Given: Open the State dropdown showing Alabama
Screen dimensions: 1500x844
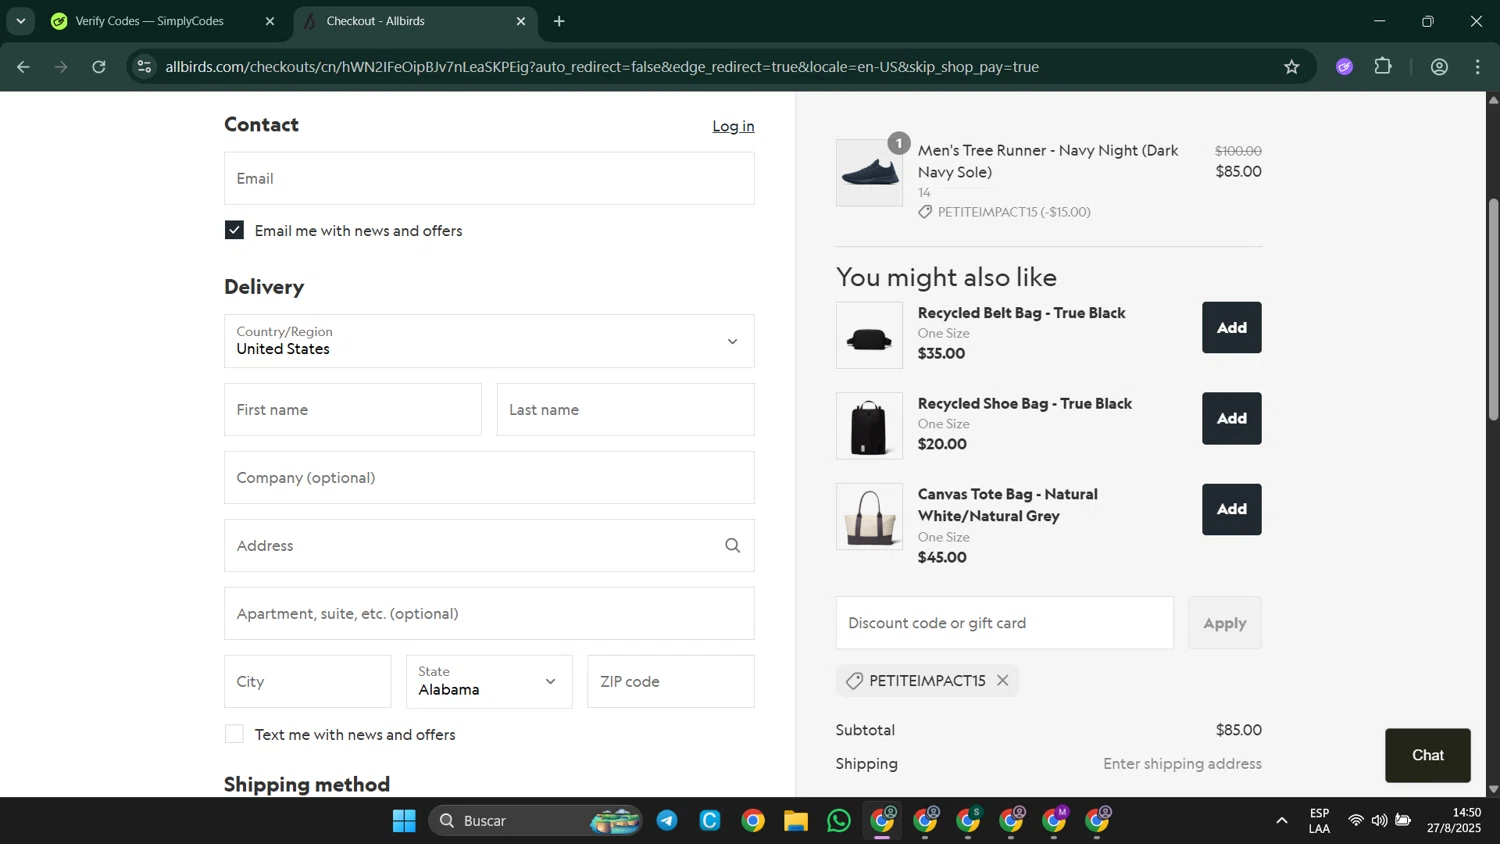Looking at the screenshot, I should point(489,681).
